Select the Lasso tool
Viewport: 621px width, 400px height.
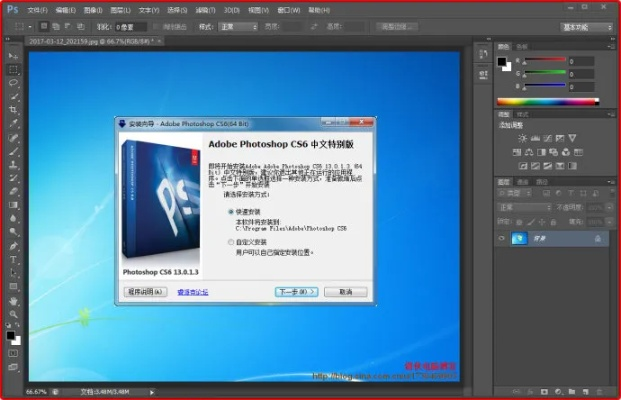[x=13, y=83]
